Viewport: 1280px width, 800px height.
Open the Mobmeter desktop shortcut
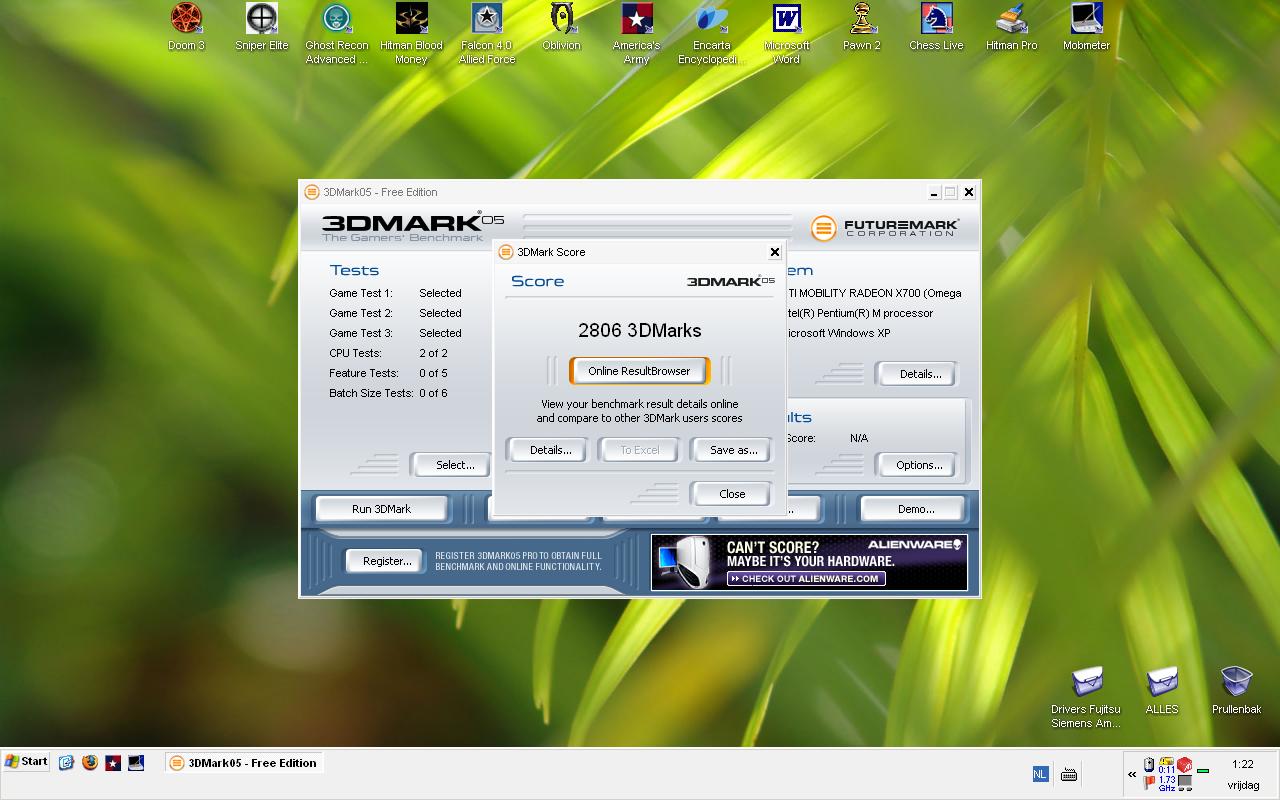point(1087,27)
